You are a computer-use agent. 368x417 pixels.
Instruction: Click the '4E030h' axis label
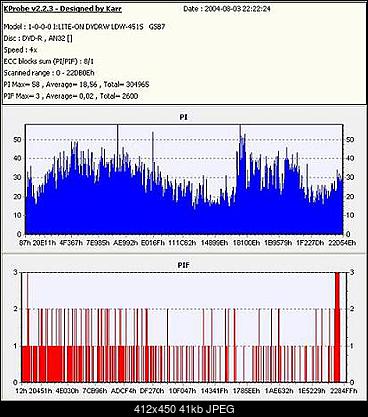coord(67,391)
